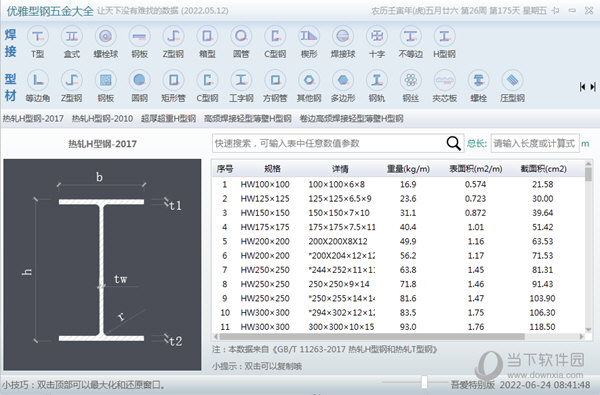Viewport: 600px width, 395px height.
Task: Open the welded C型钢 icon
Action: [x=275, y=37]
